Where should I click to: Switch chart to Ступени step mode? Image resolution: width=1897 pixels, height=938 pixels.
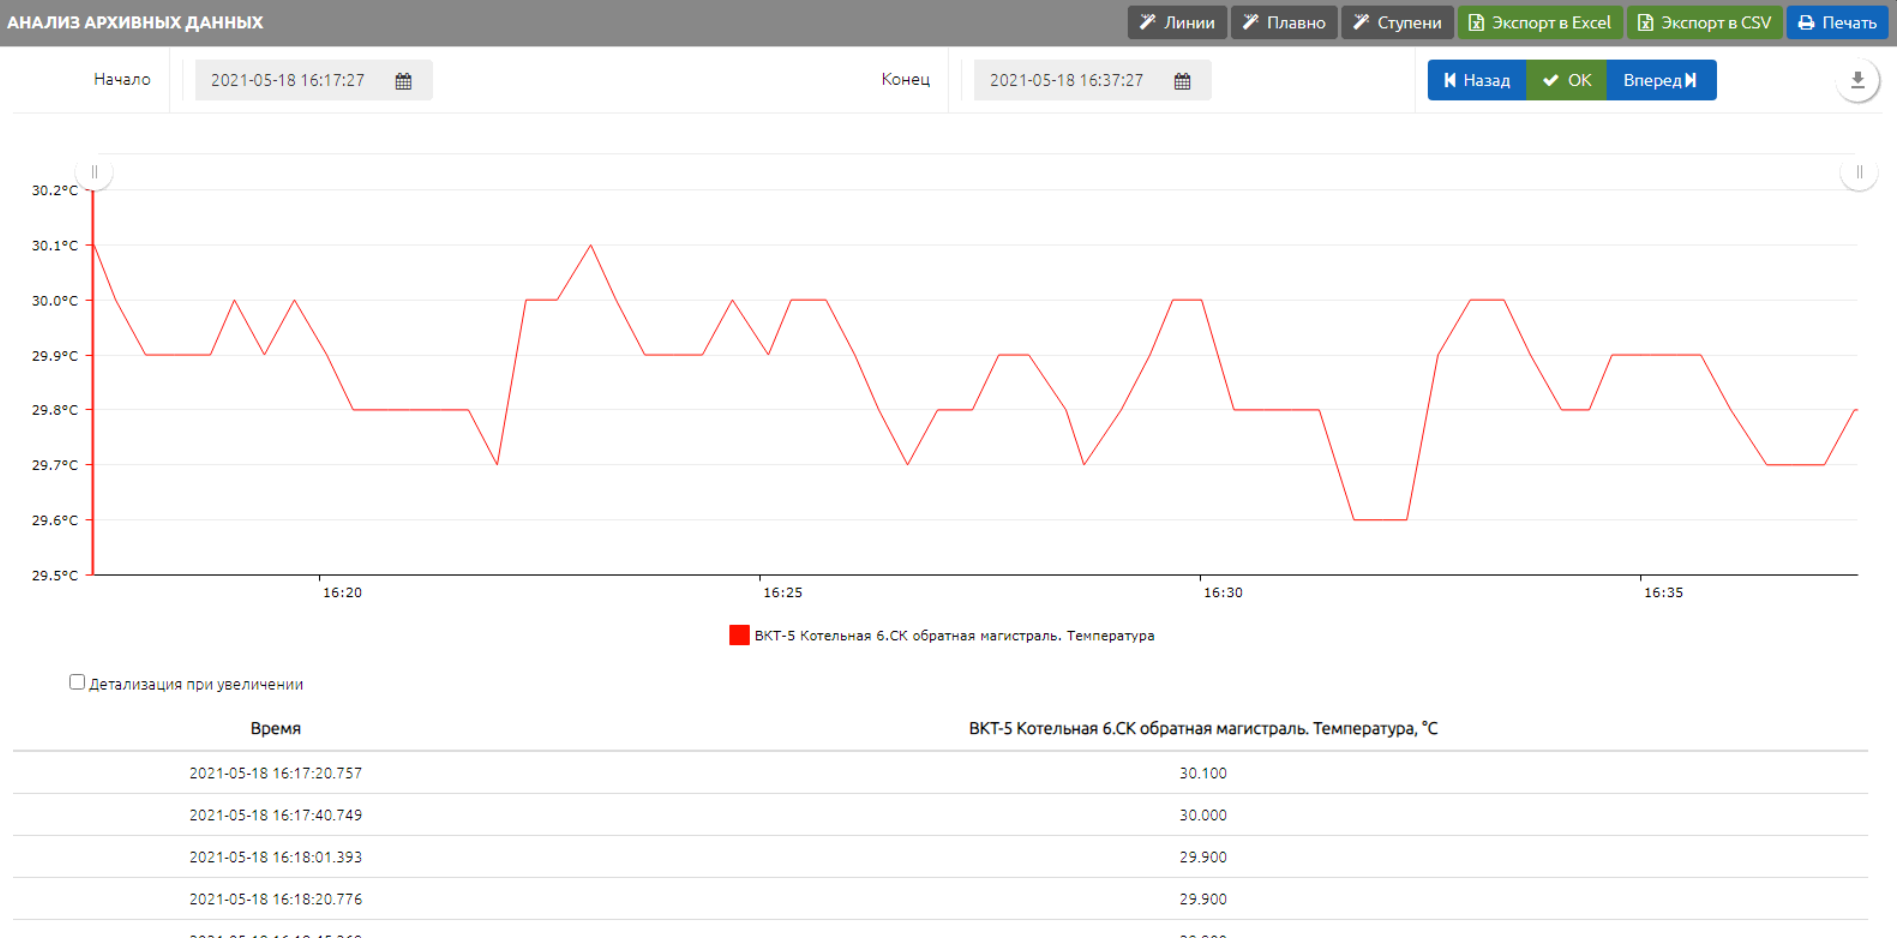tap(1397, 22)
